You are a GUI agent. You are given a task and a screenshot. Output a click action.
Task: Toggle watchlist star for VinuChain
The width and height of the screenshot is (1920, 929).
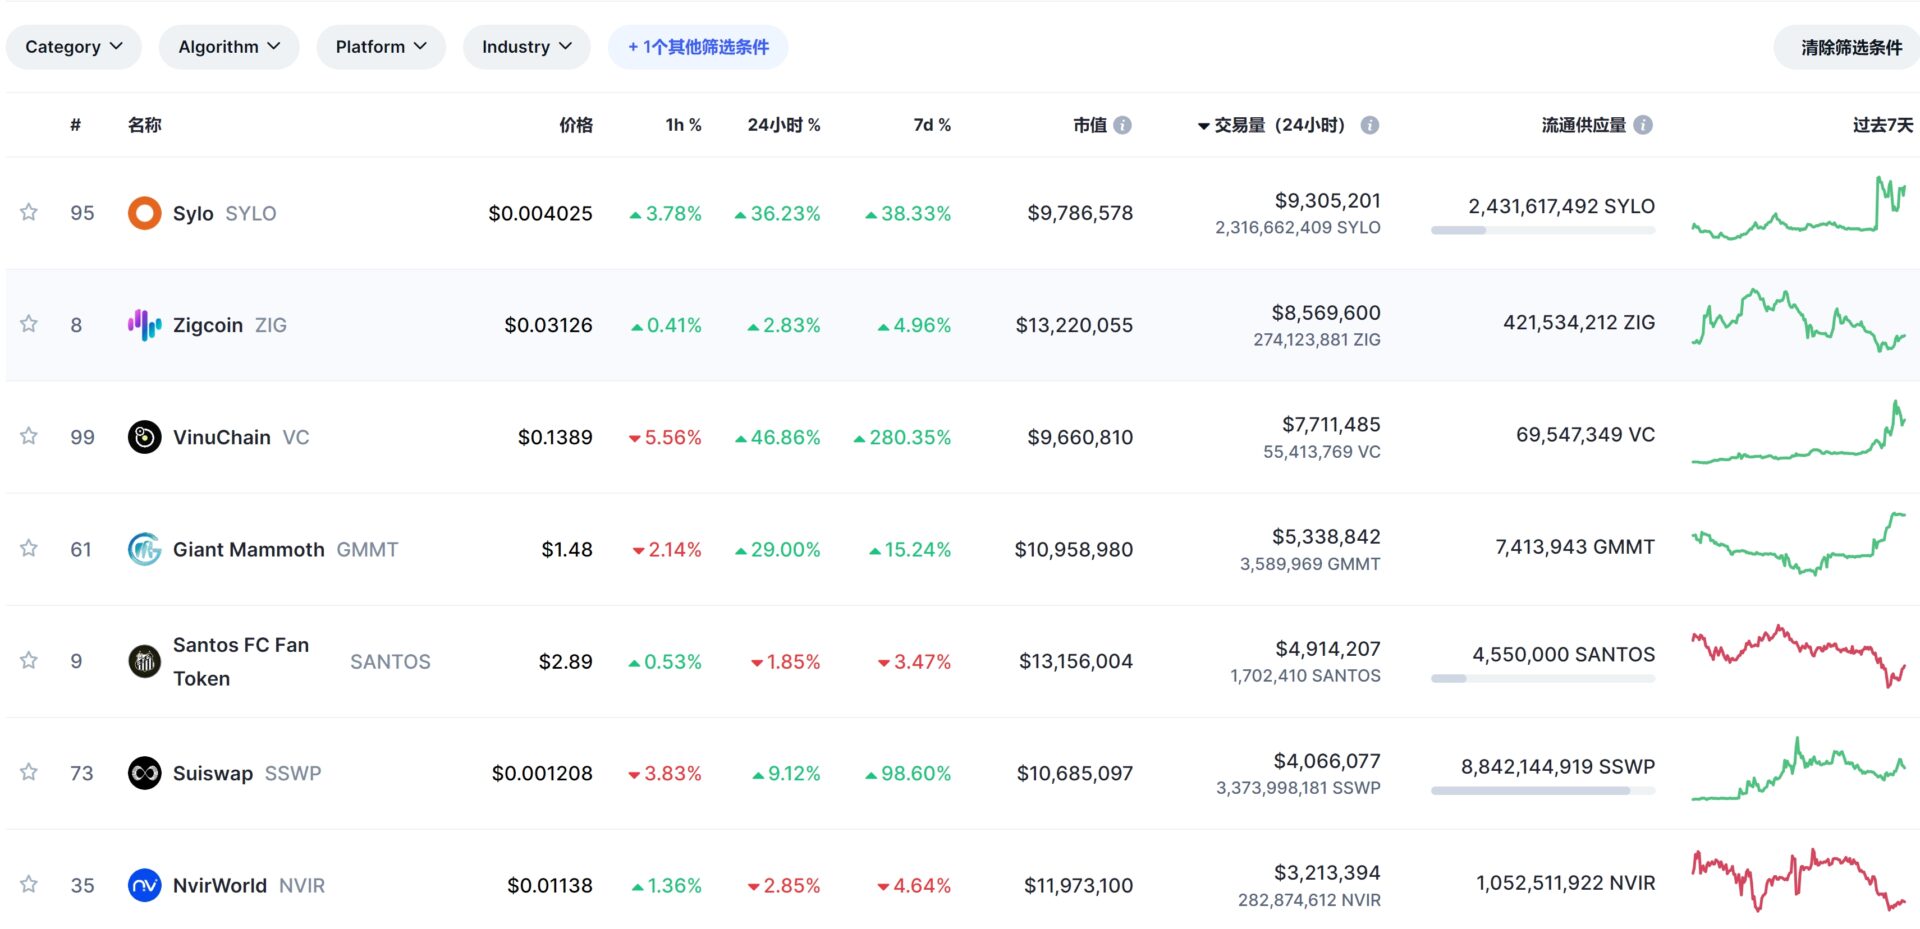[x=29, y=436]
